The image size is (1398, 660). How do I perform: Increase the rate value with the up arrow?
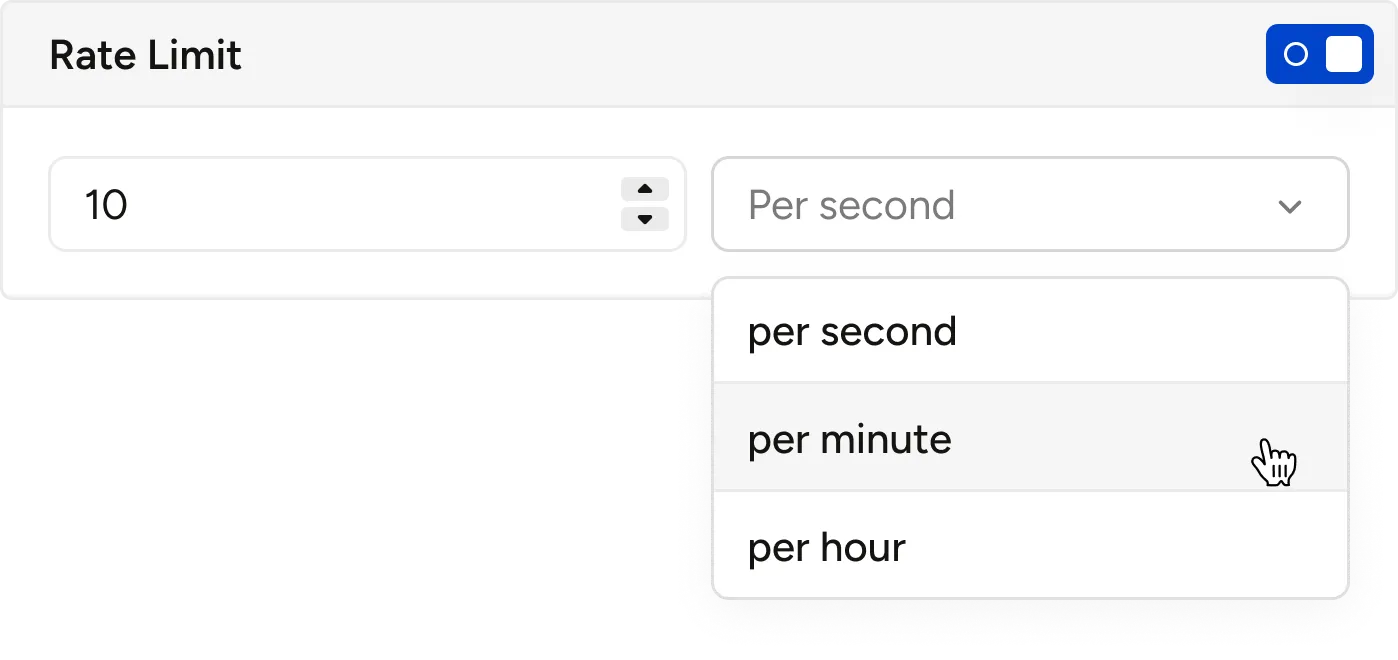click(x=645, y=189)
